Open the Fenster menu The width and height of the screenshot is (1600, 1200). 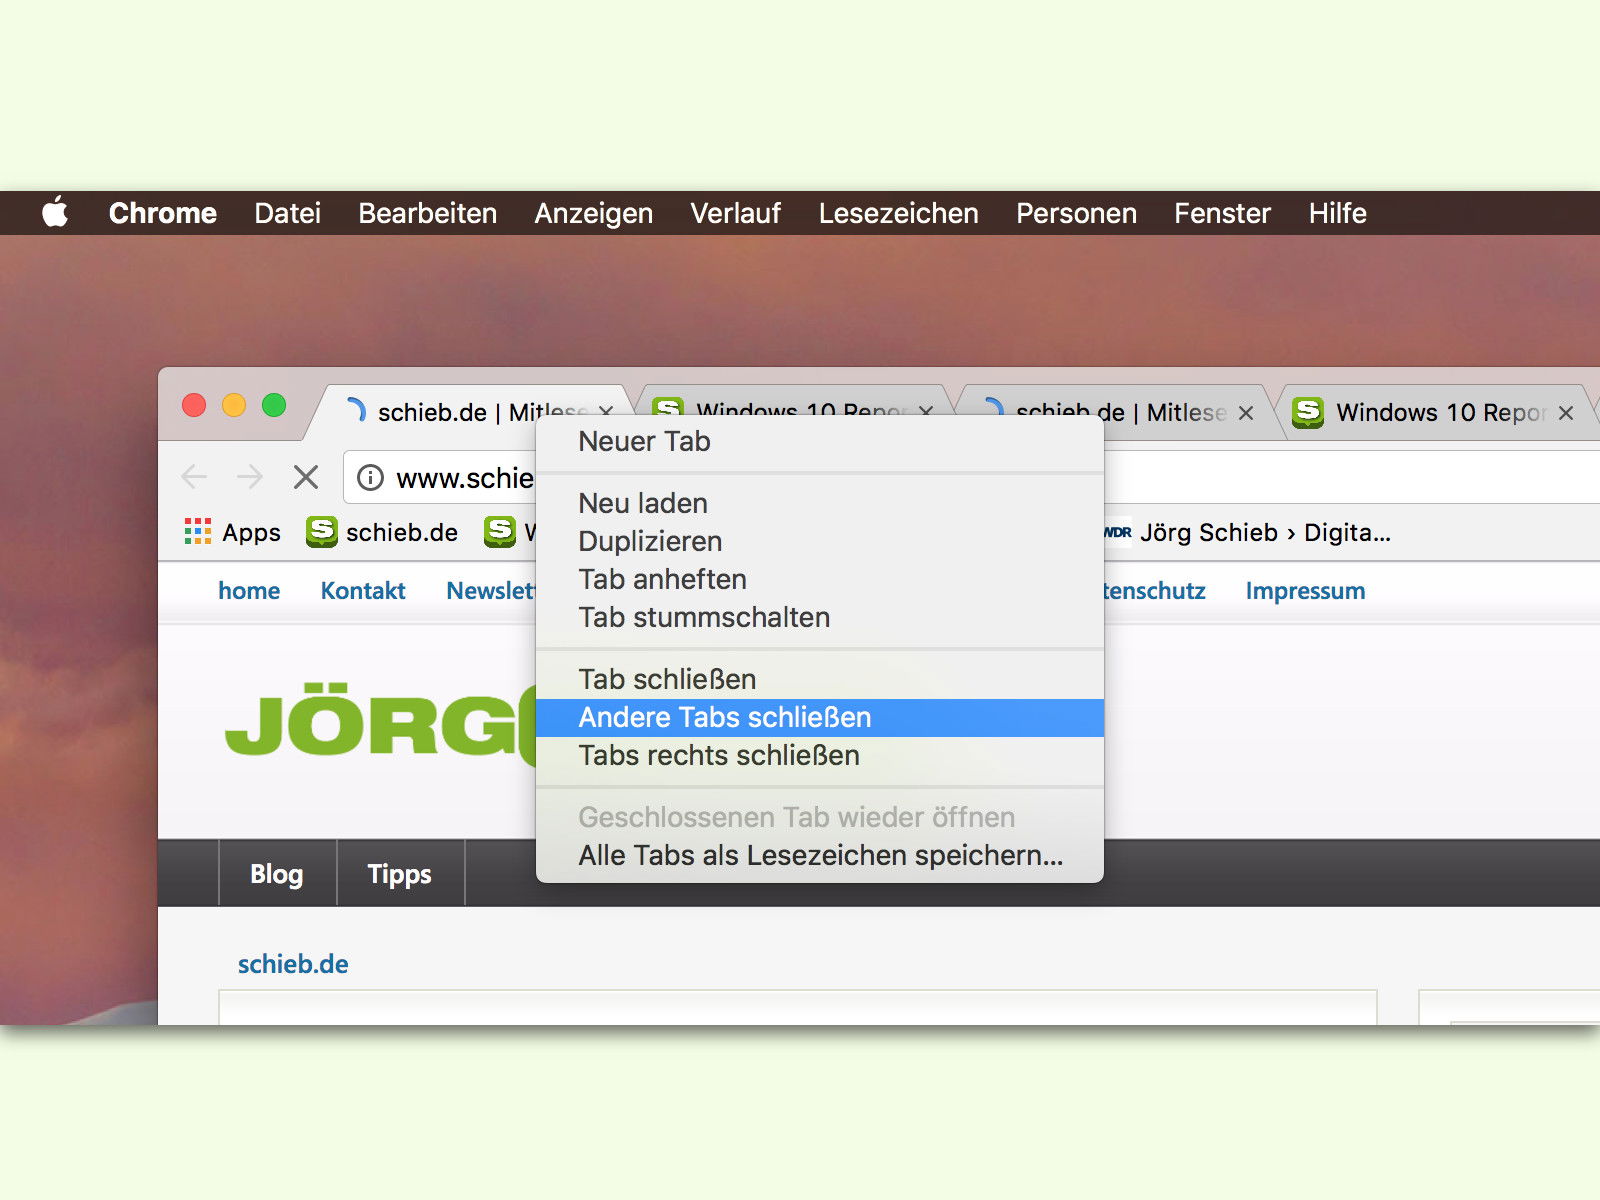(1222, 213)
